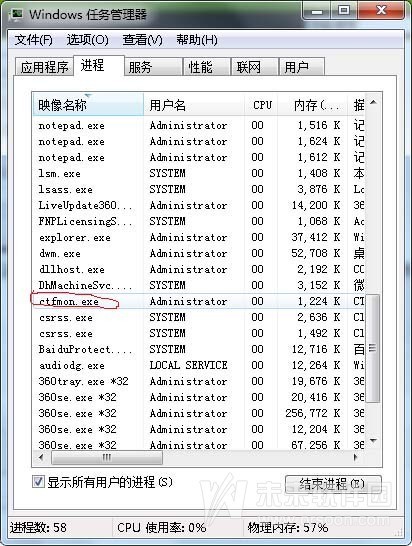Select the BaiduProtect process
Screen dimensions: 412x546
199,349
